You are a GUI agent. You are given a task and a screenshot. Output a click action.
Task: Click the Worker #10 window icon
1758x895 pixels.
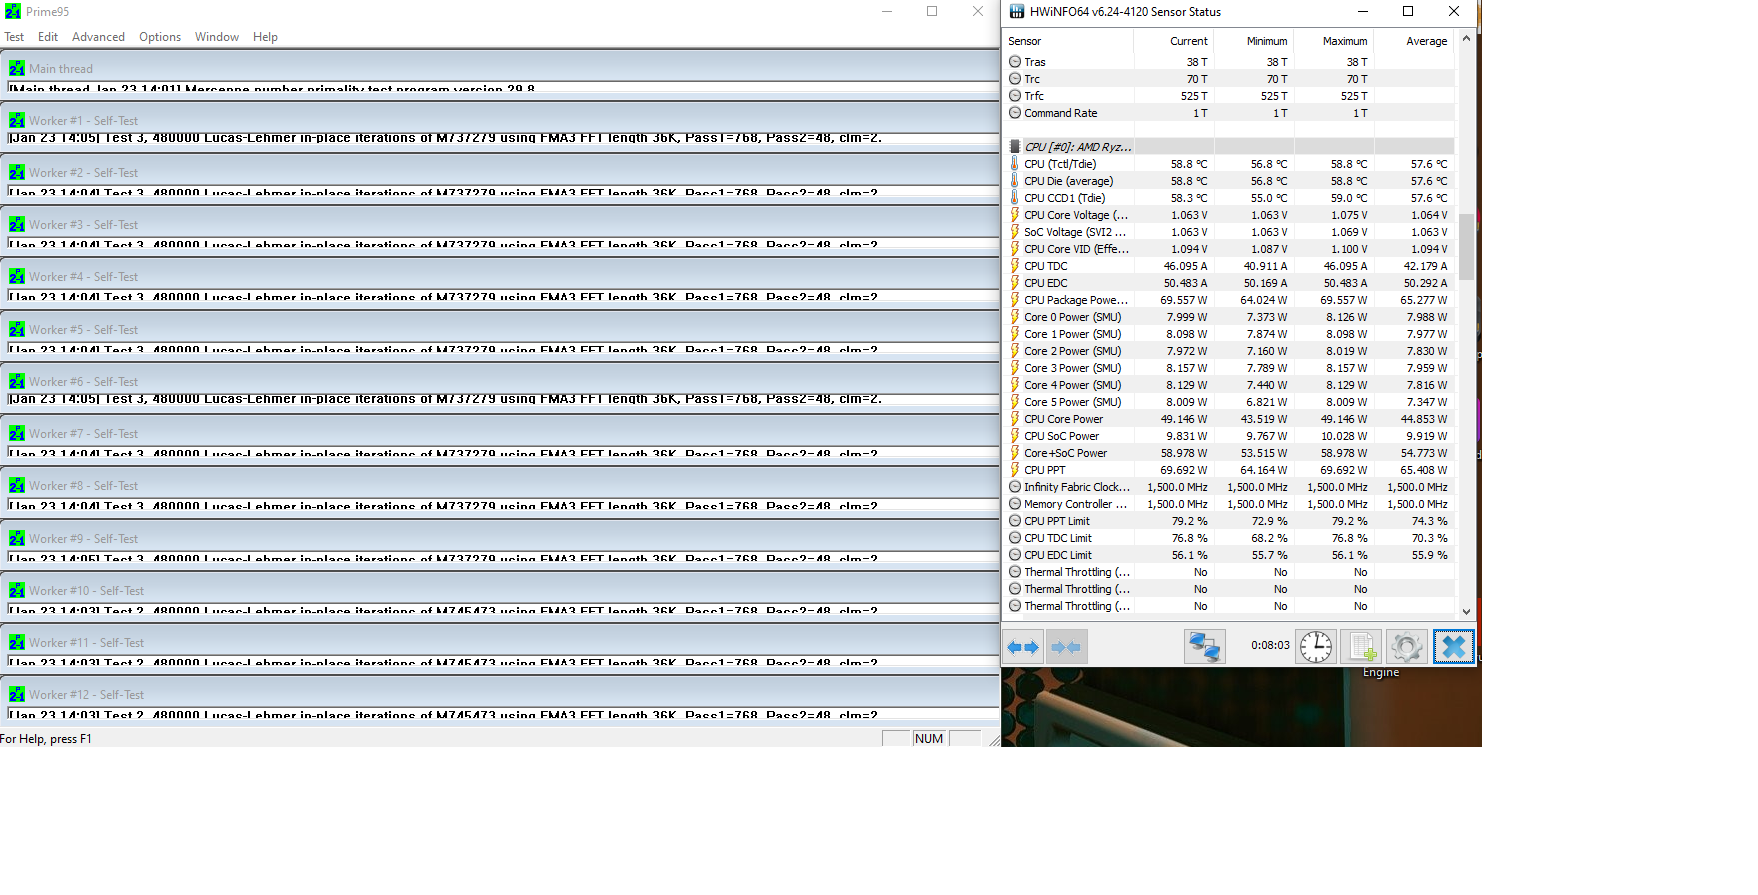tap(17, 590)
